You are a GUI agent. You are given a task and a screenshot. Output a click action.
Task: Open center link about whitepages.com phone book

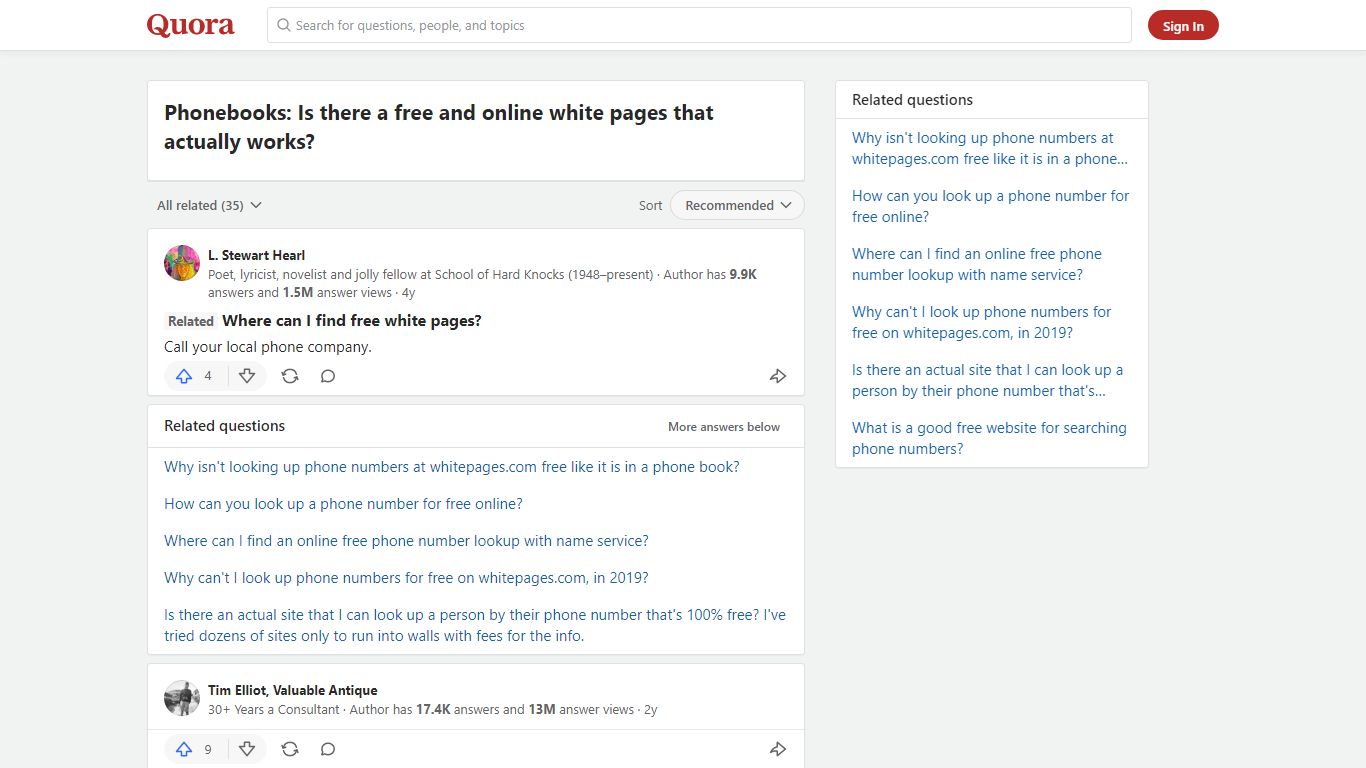[x=452, y=467]
